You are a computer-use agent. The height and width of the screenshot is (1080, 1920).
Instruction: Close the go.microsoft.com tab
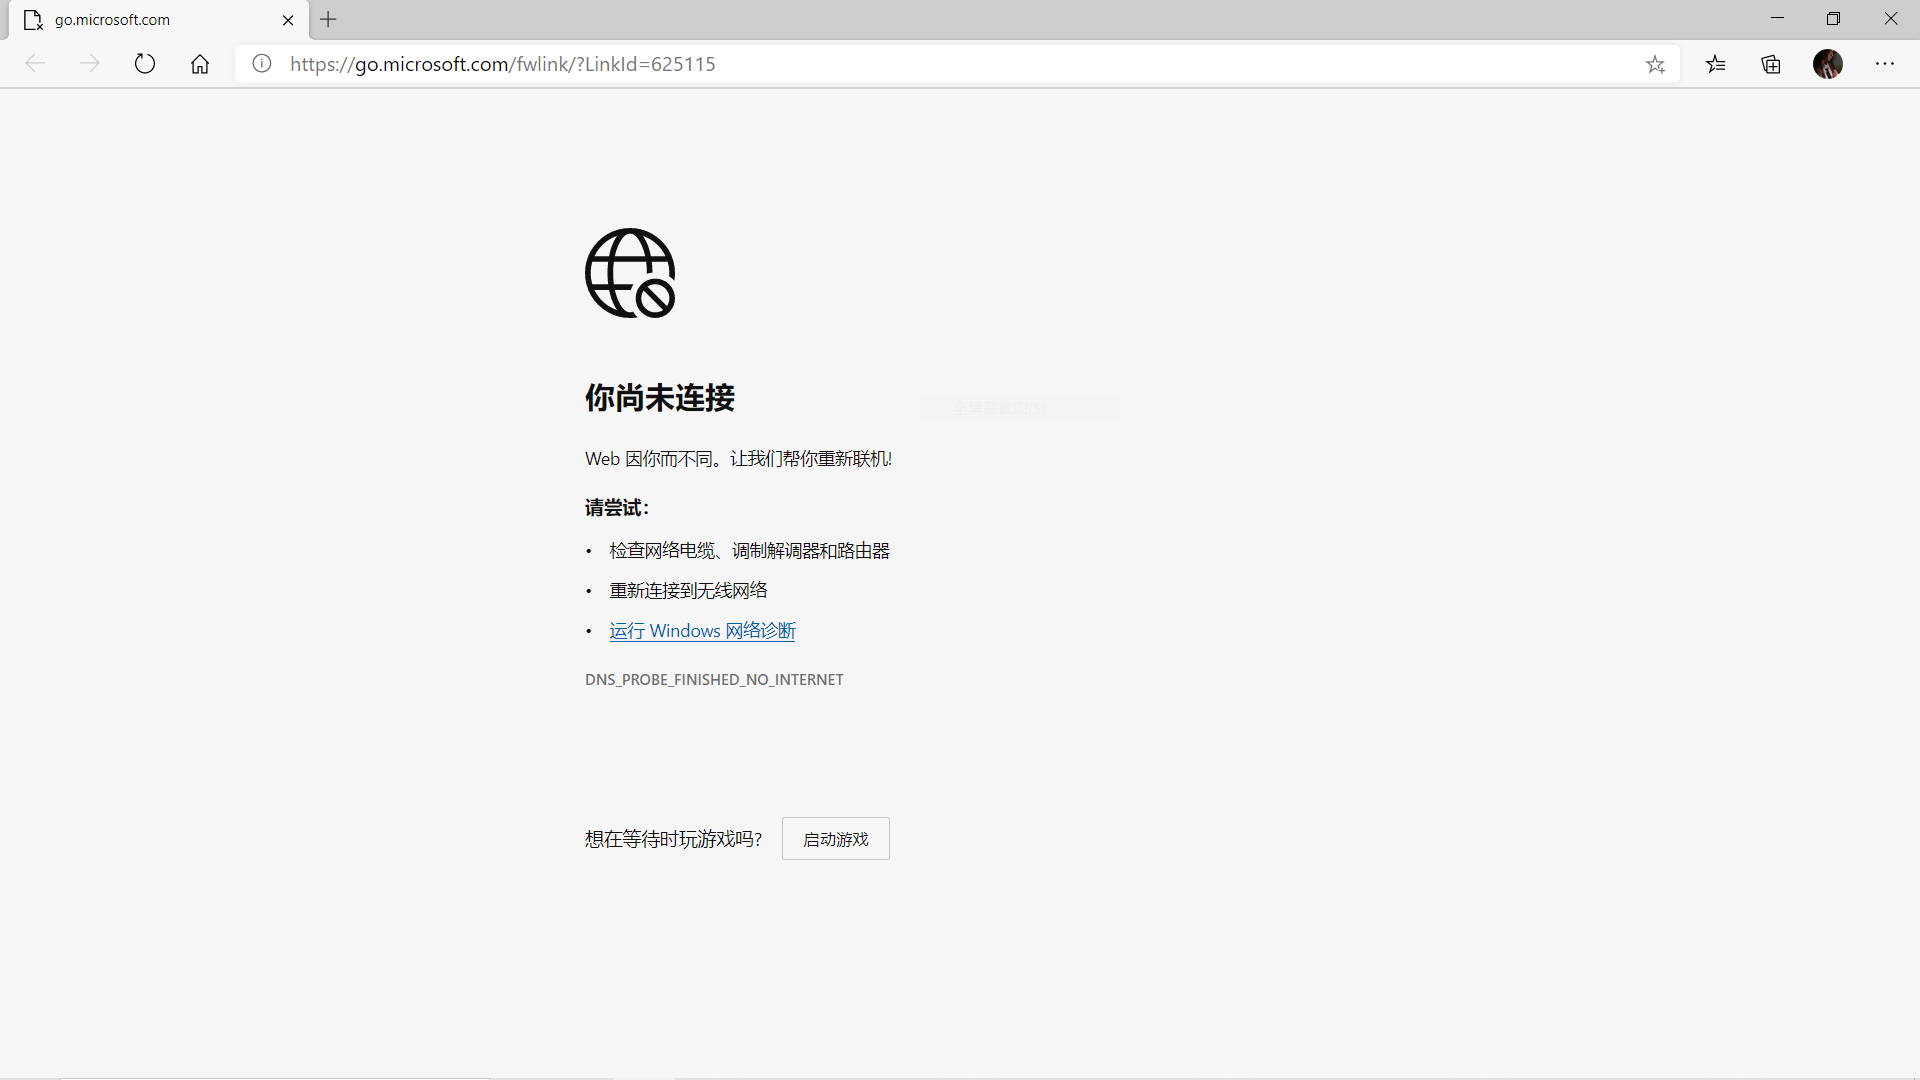point(288,19)
